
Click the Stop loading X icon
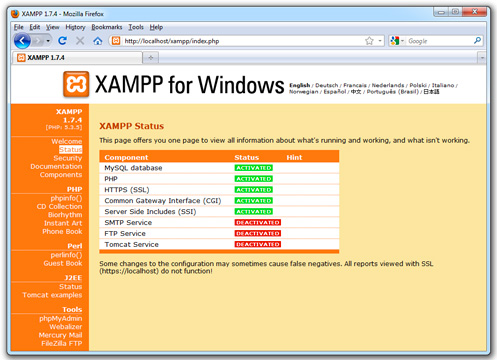pos(80,41)
